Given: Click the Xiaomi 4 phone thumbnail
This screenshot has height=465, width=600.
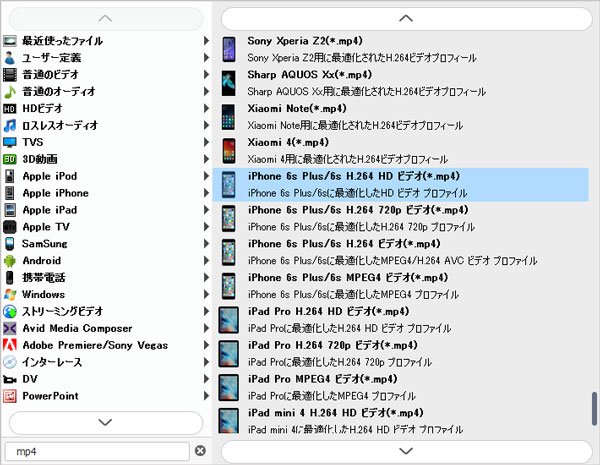Looking at the screenshot, I should coord(229,151).
